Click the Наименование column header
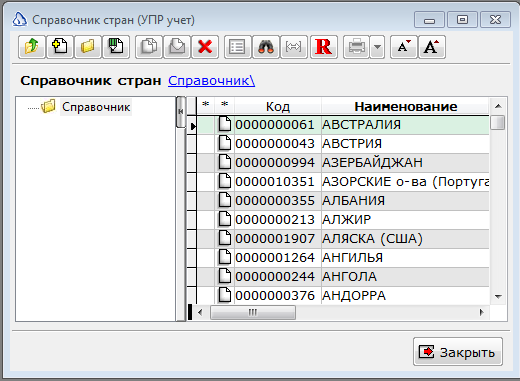The image size is (520, 381). 405,107
